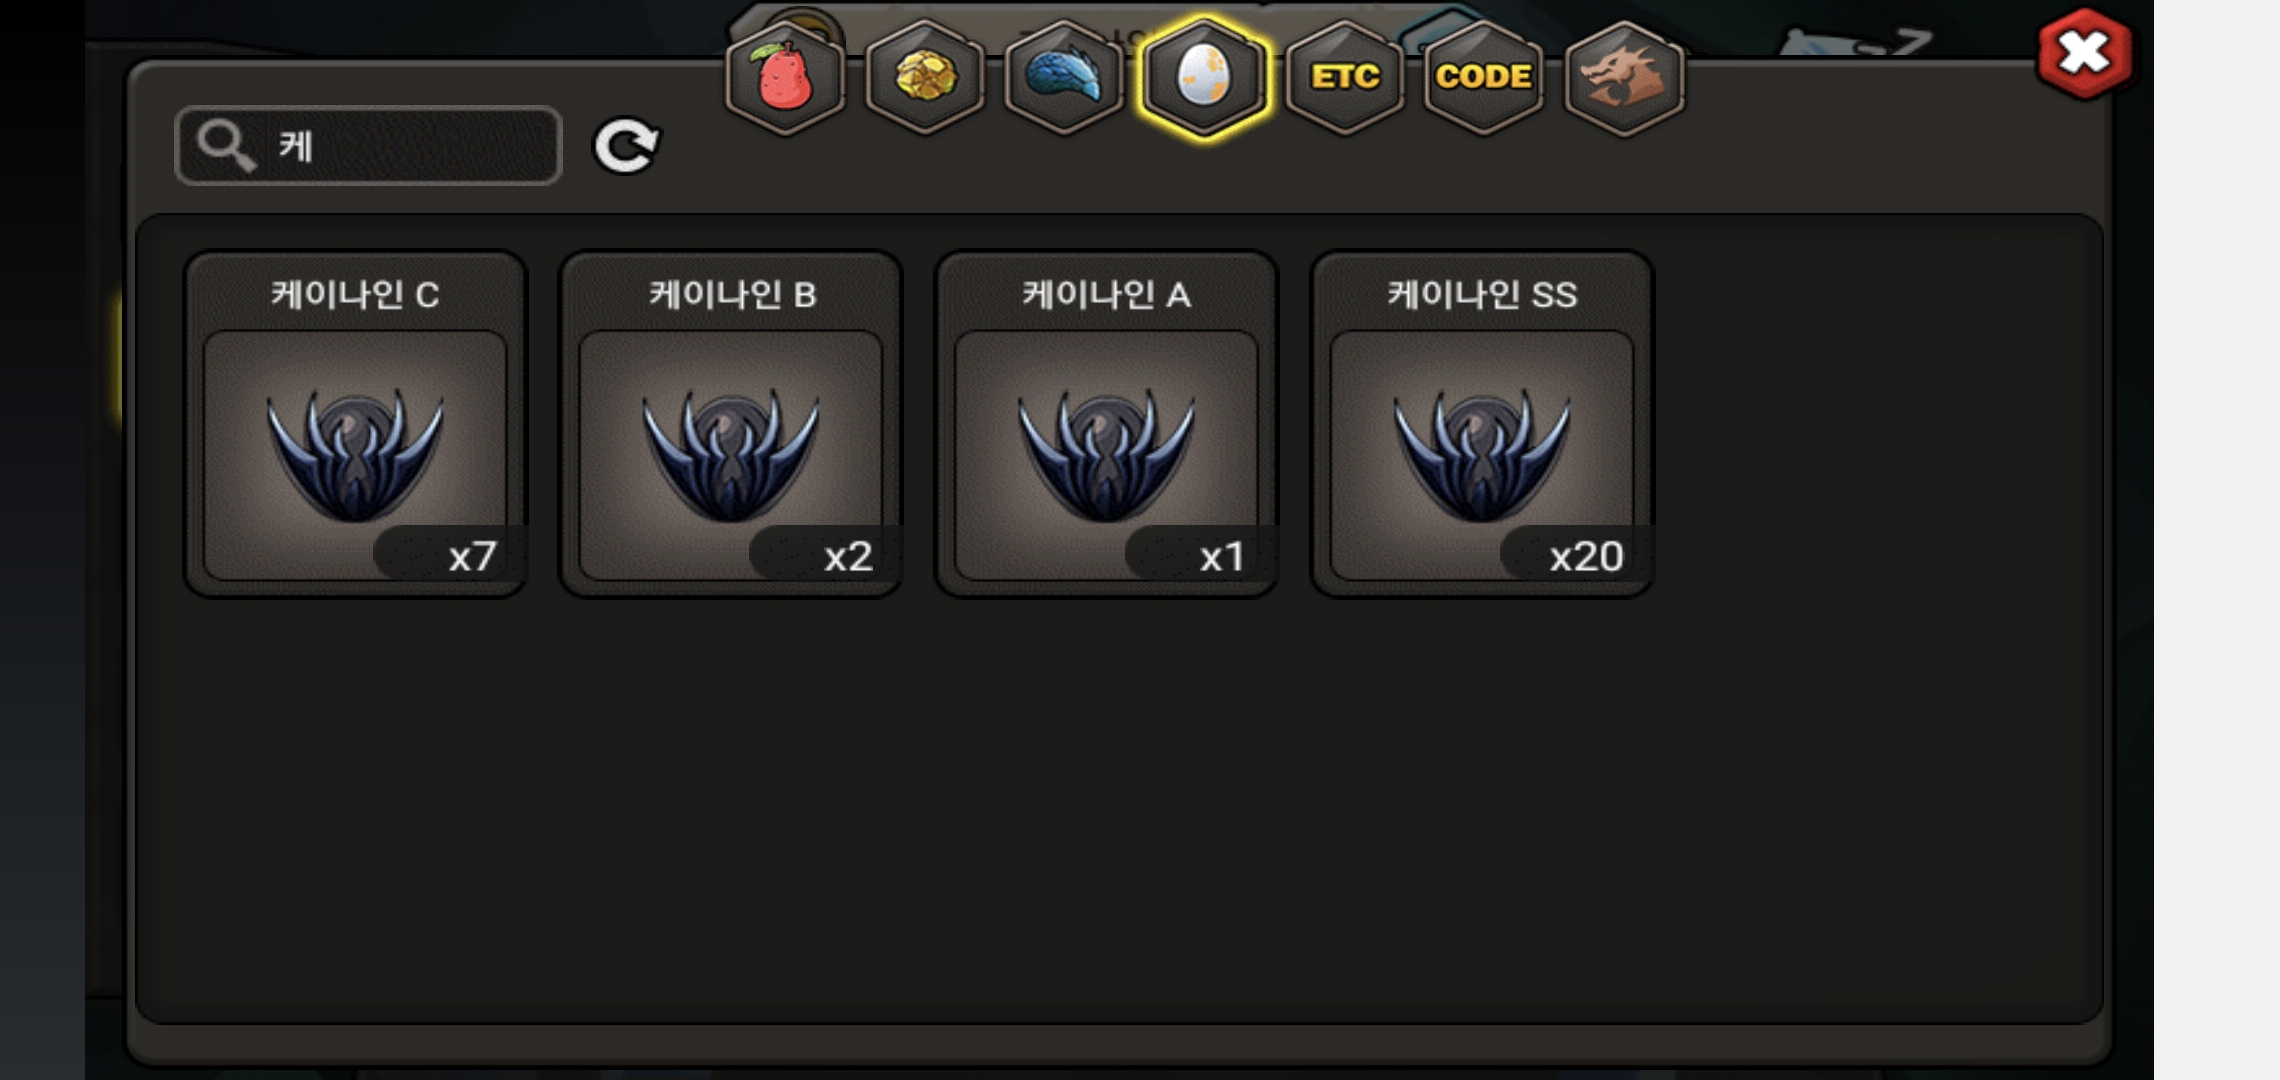This screenshot has height=1080, width=2280.
Task: Click the magnifying glass search icon
Action: point(225,146)
